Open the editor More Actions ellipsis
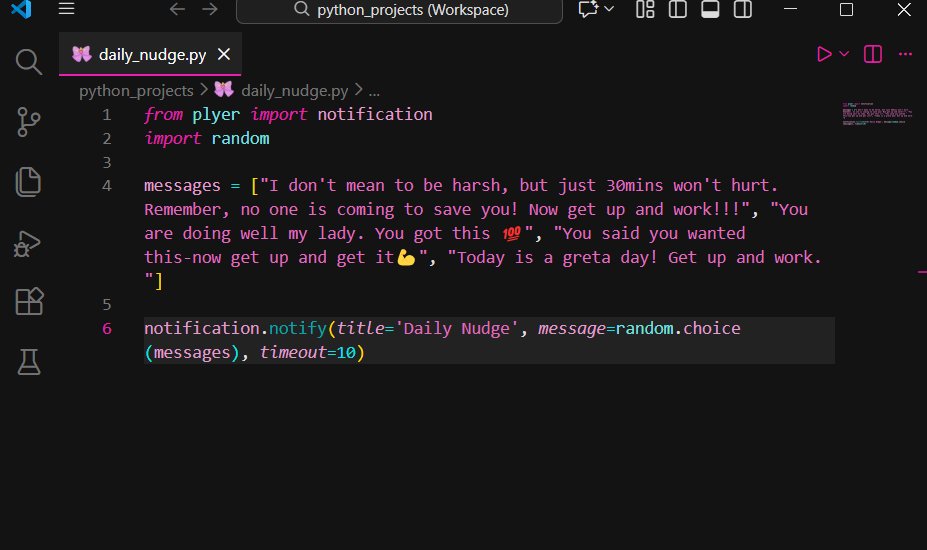Image resolution: width=927 pixels, height=550 pixels. pos(905,54)
